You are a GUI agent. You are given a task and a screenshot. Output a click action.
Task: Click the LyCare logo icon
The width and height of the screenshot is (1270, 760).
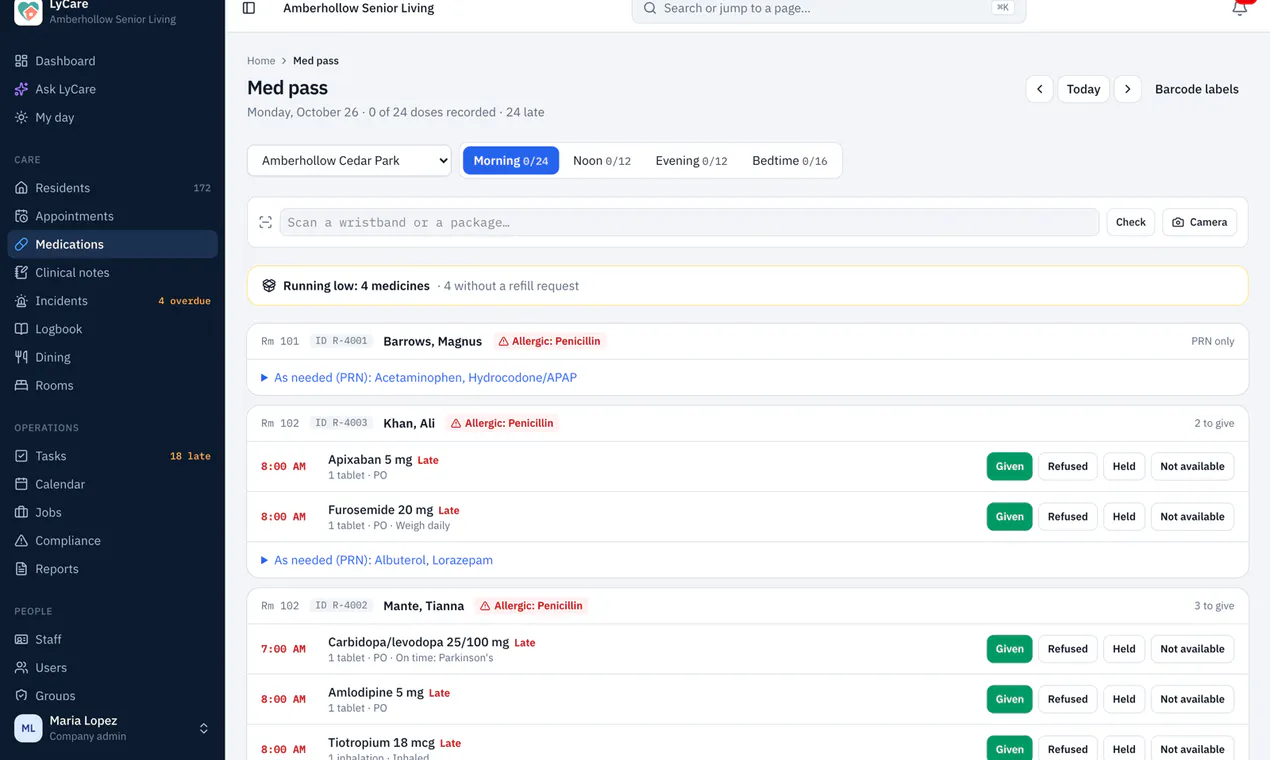[x=28, y=11]
